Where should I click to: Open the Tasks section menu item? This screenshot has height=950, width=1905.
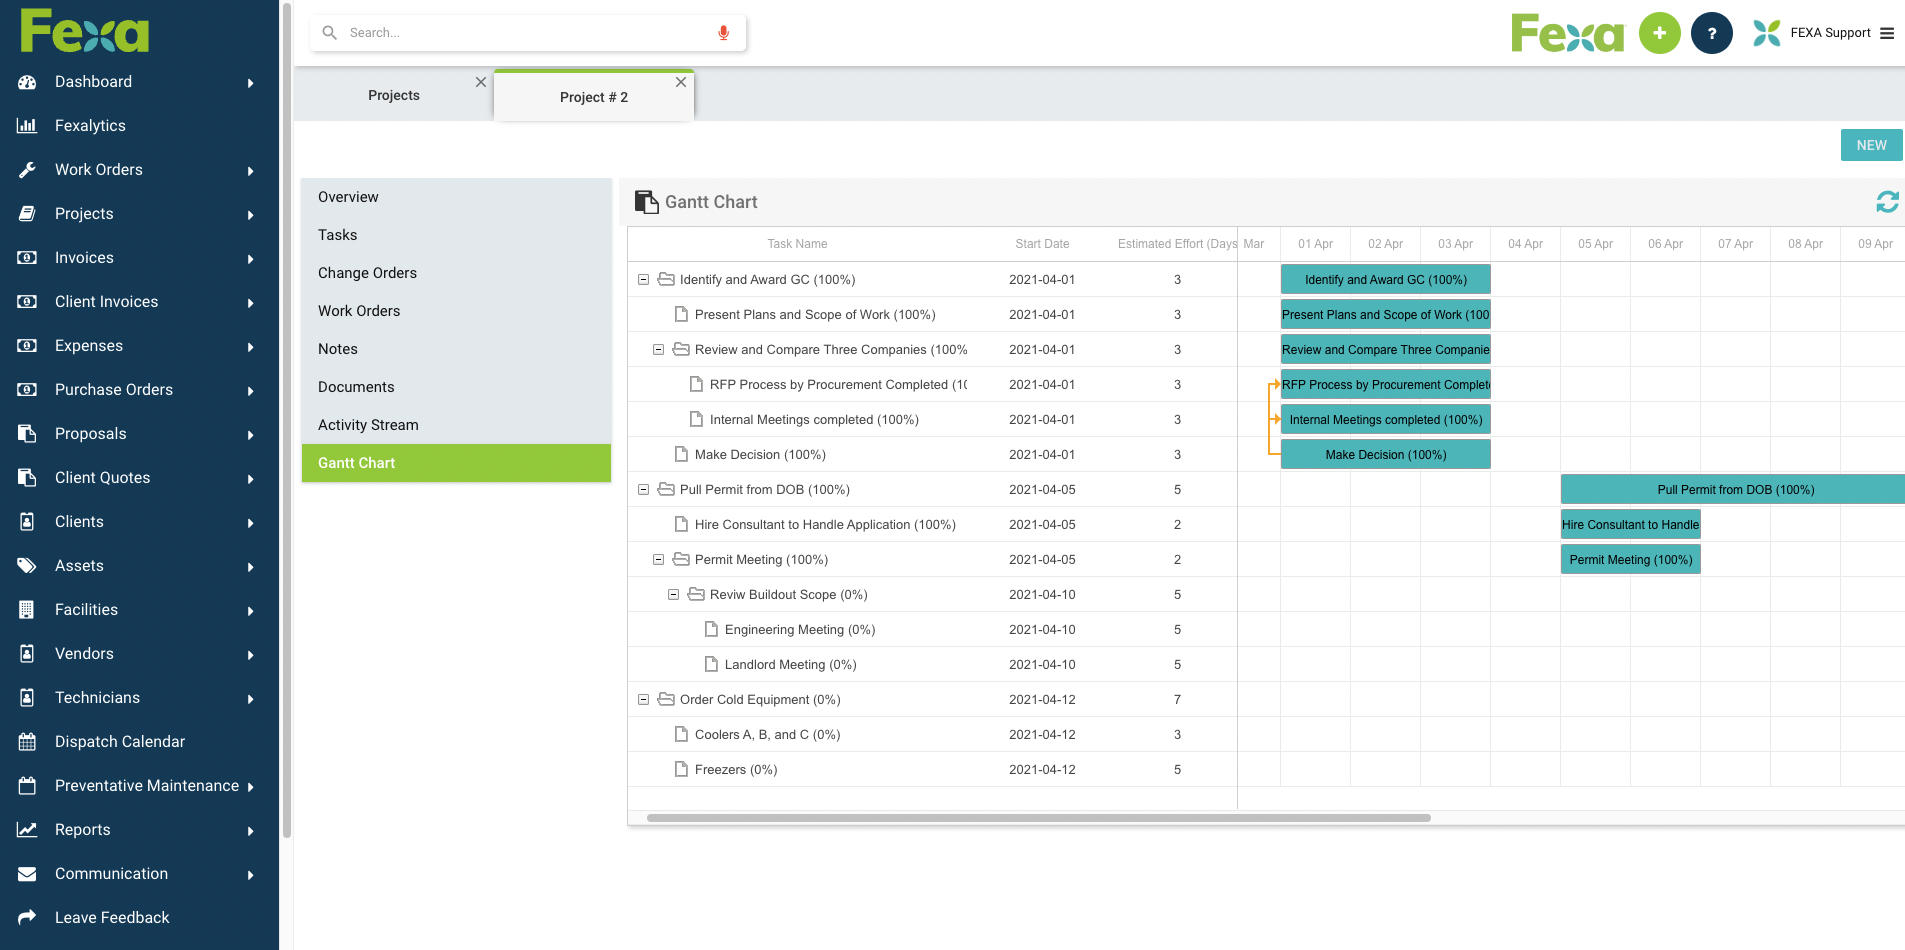click(337, 235)
